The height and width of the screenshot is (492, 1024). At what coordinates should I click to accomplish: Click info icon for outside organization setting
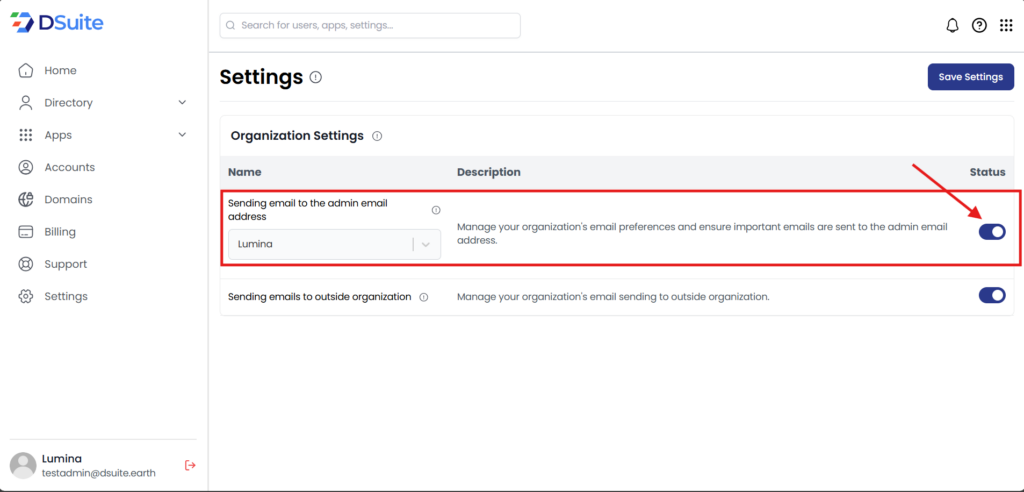424,297
